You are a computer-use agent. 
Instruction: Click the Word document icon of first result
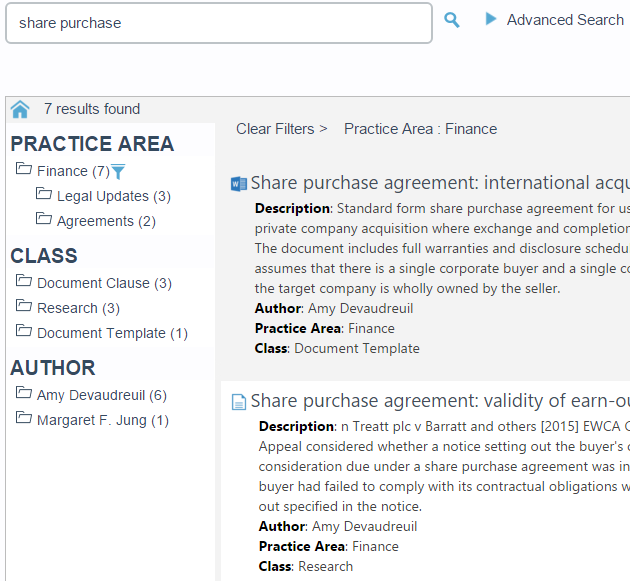tap(238, 183)
